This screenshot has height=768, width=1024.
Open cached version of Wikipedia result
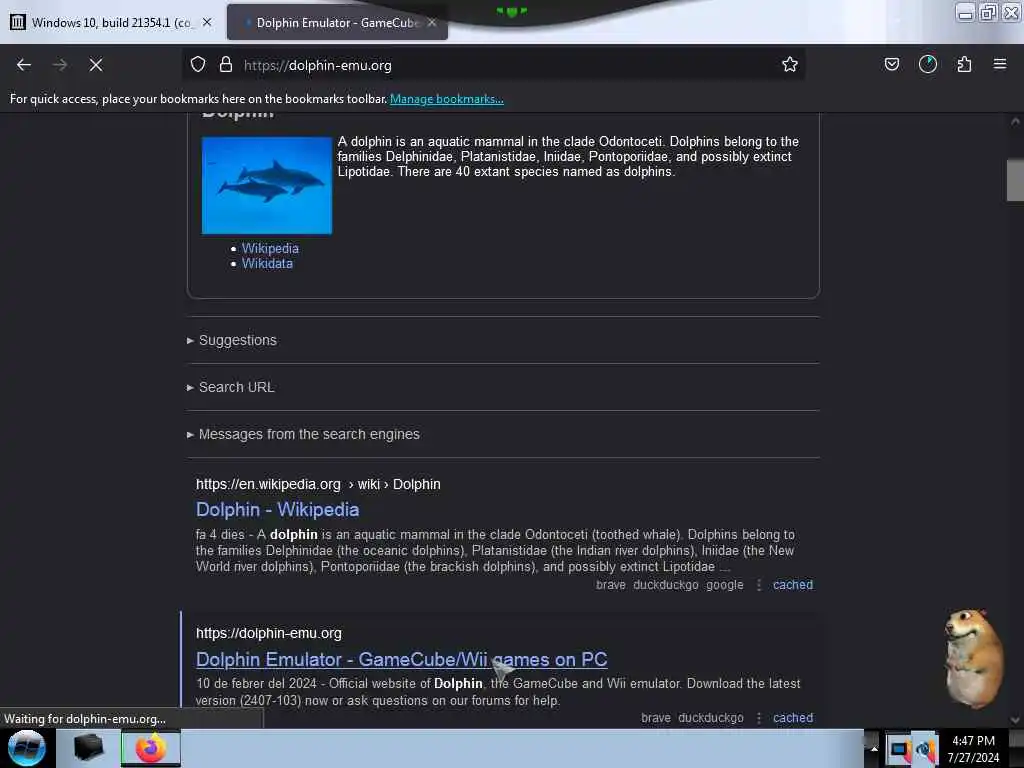793,585
